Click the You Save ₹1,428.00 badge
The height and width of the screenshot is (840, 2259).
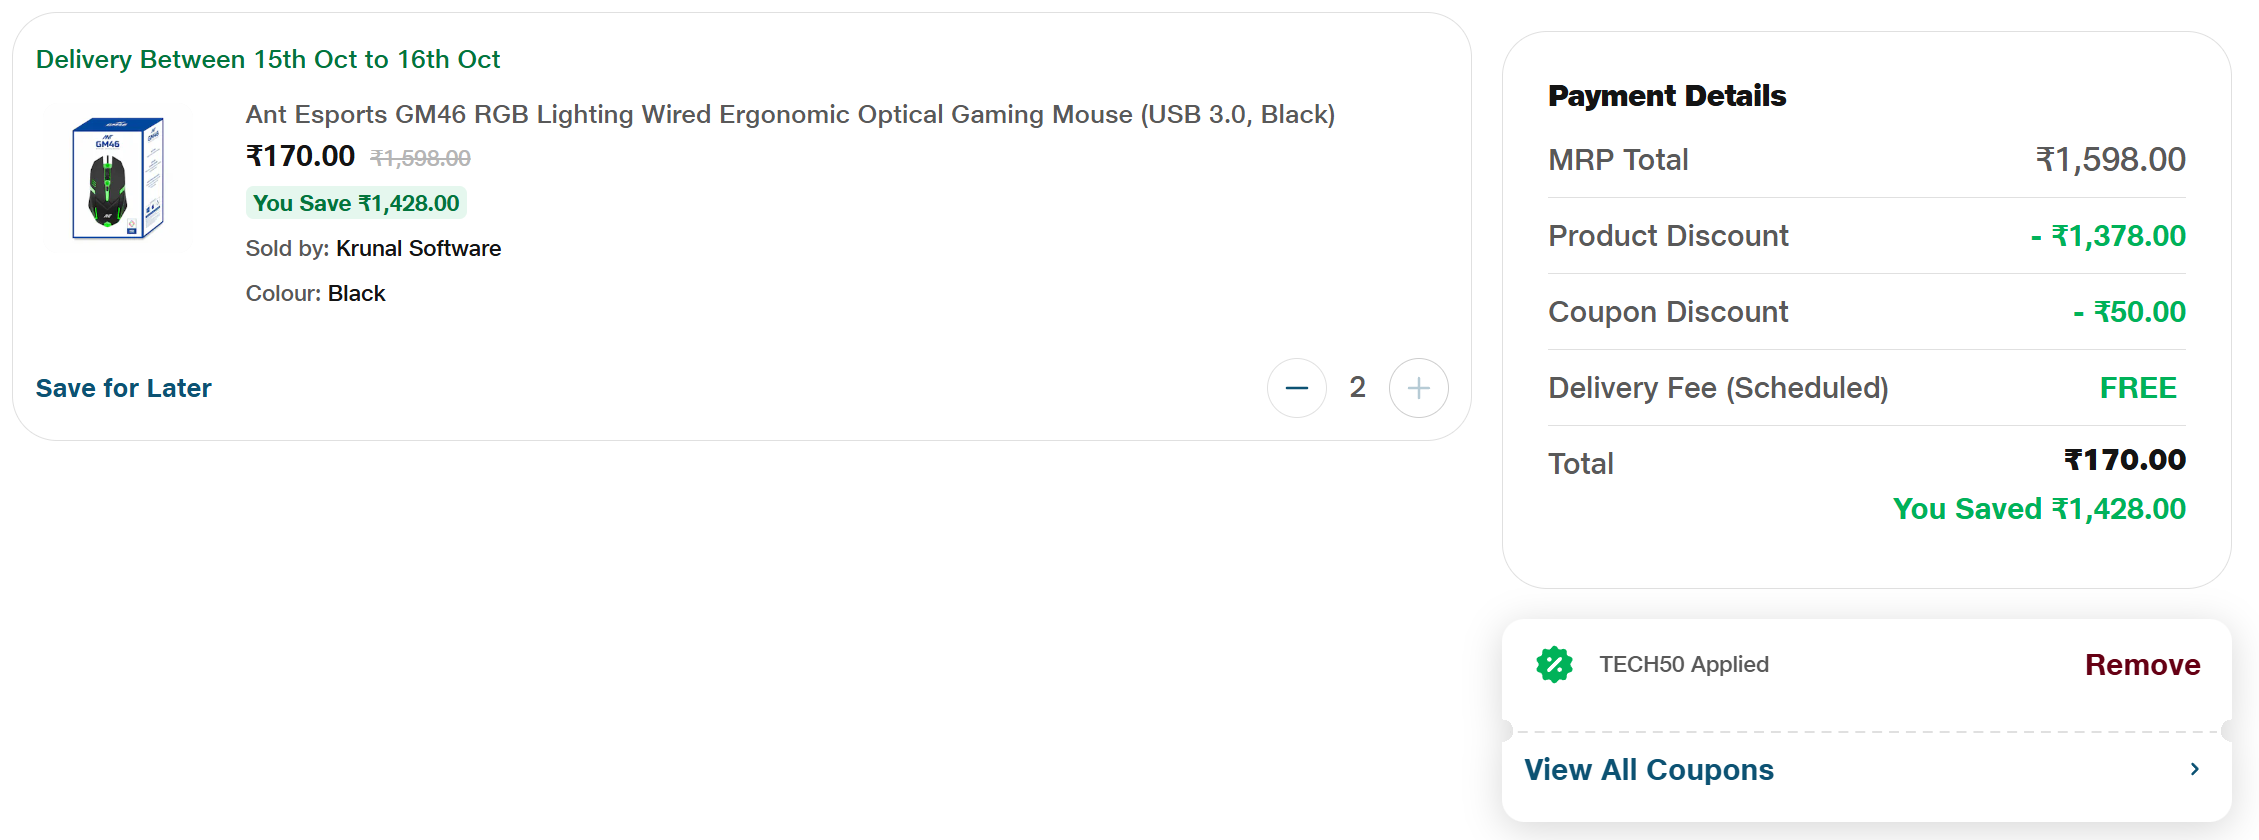[356, 203]
